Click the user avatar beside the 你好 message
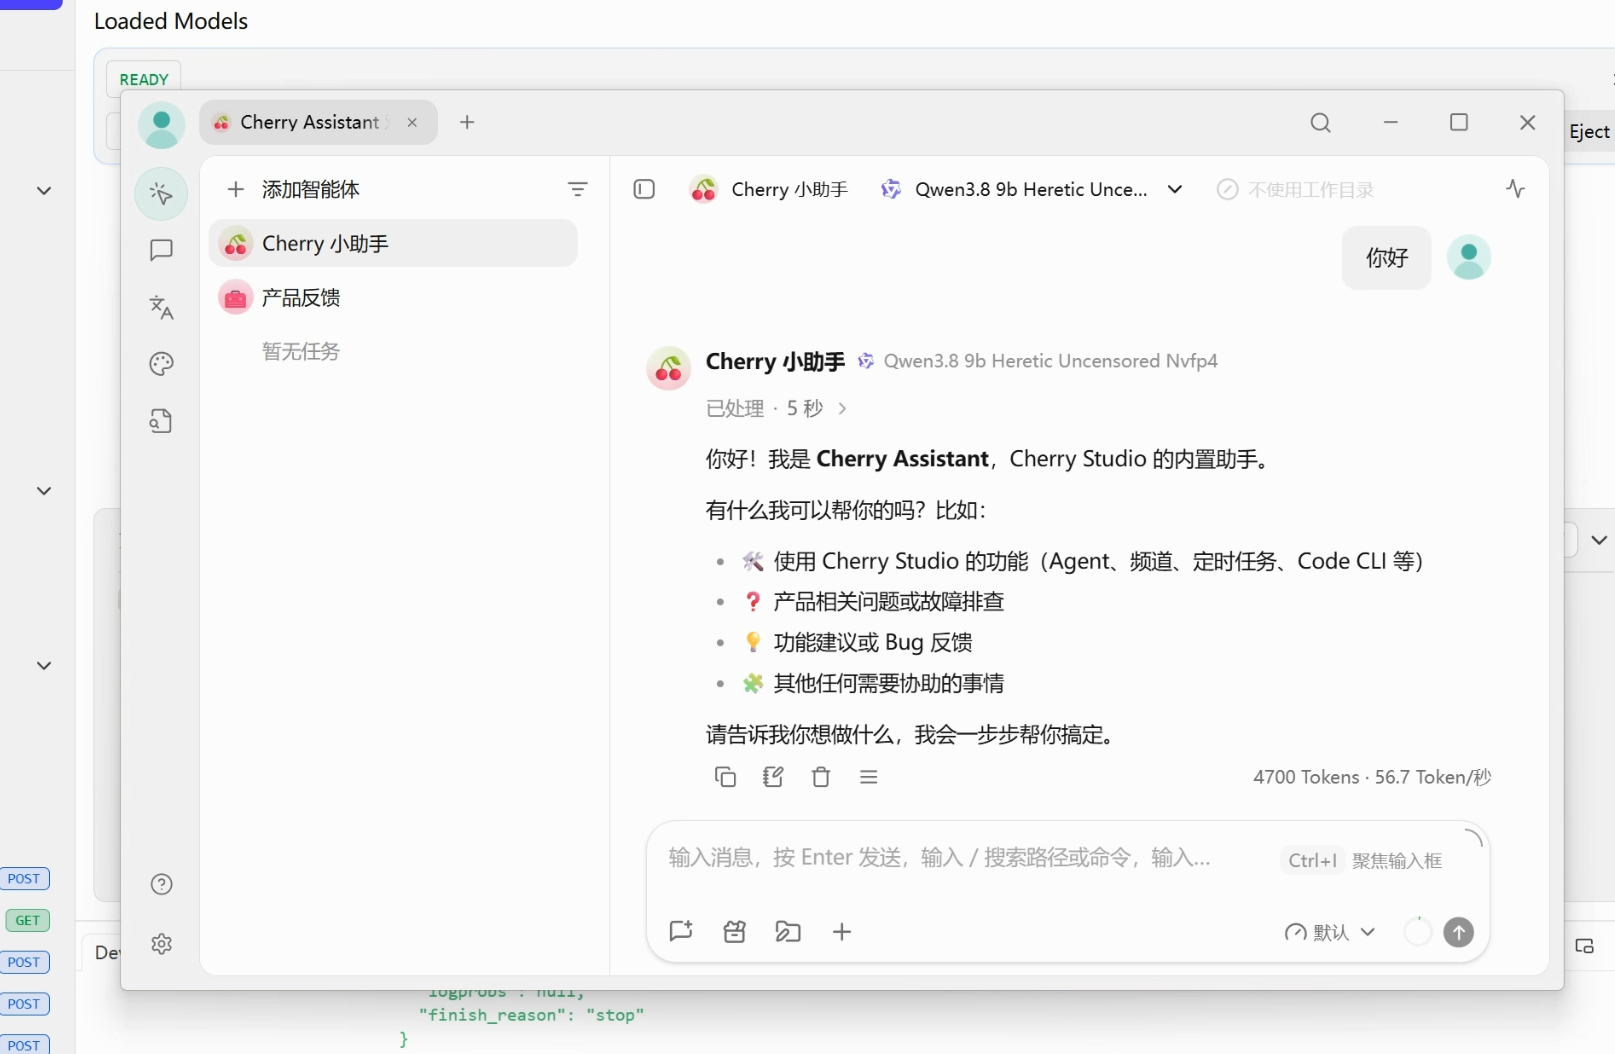Image resolution: width=1615 pixels, height=1054 pixels. pos(1469,257)
